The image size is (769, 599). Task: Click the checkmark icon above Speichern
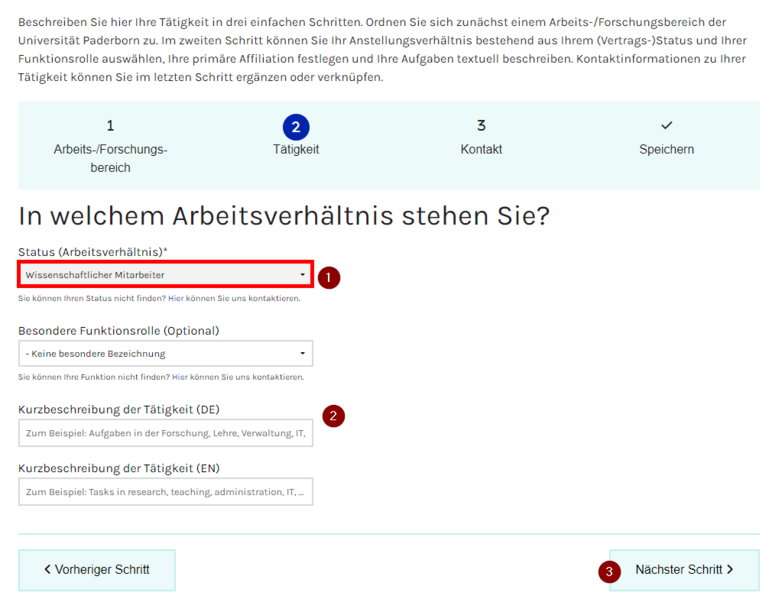tap(667, 126)
